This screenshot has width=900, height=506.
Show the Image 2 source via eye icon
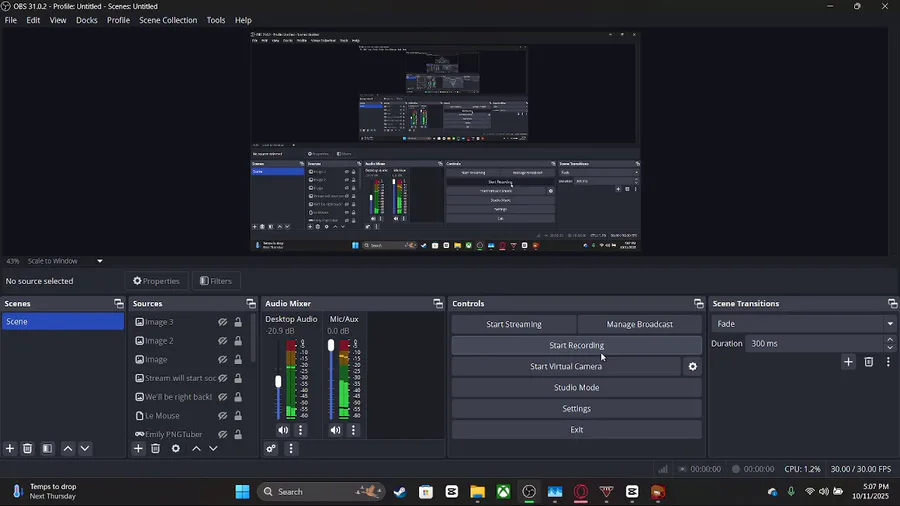[x=223, y=341]
